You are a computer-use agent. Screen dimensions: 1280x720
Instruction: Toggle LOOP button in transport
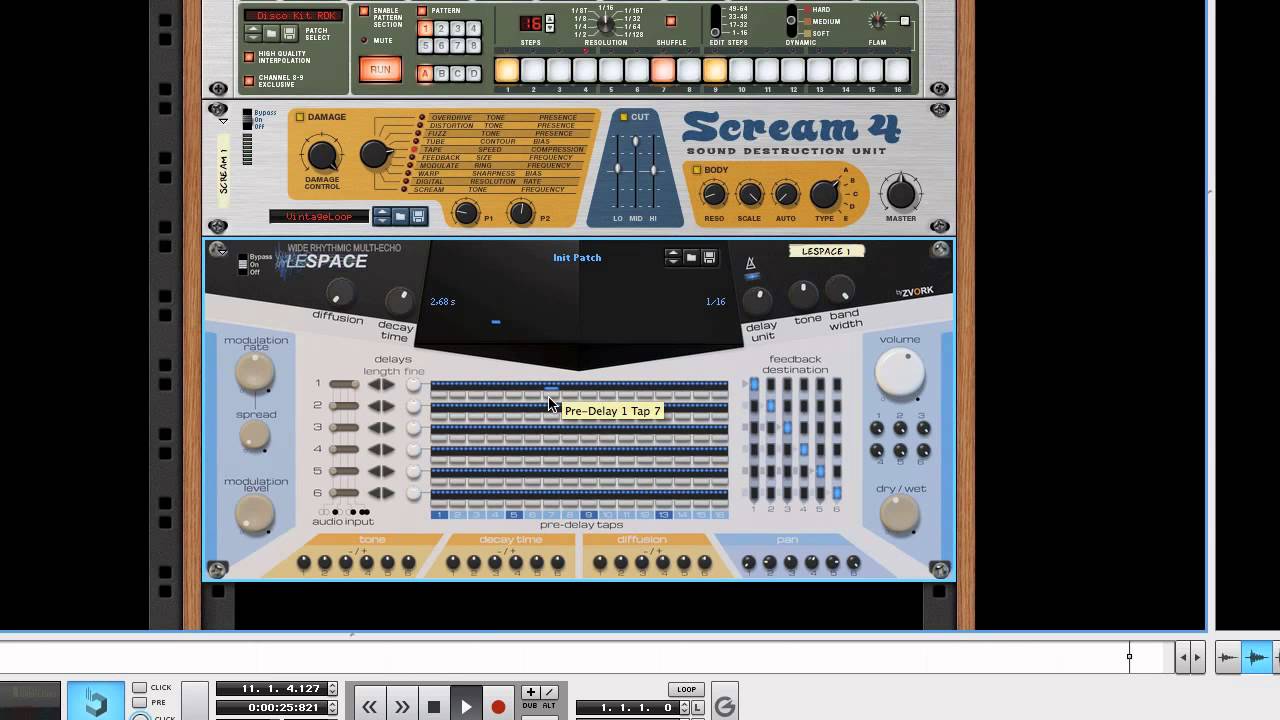[x=686, y=689]
